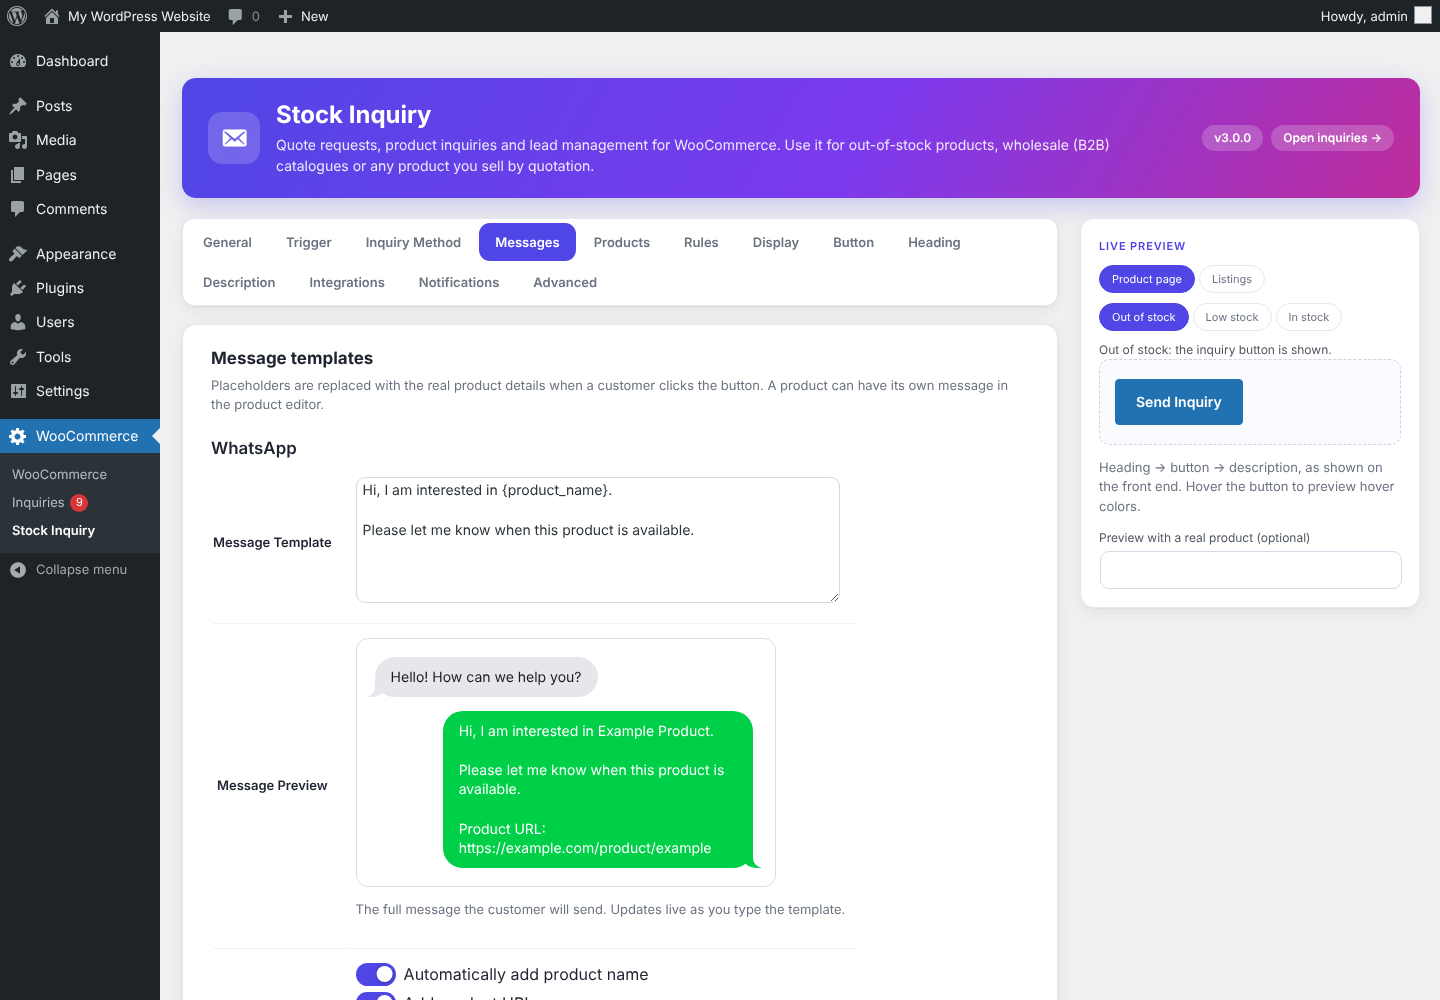This screenshot has width=1440, height=1000.
Task: Click the WordPress logo in admin bar
Action: coord(17,16)
